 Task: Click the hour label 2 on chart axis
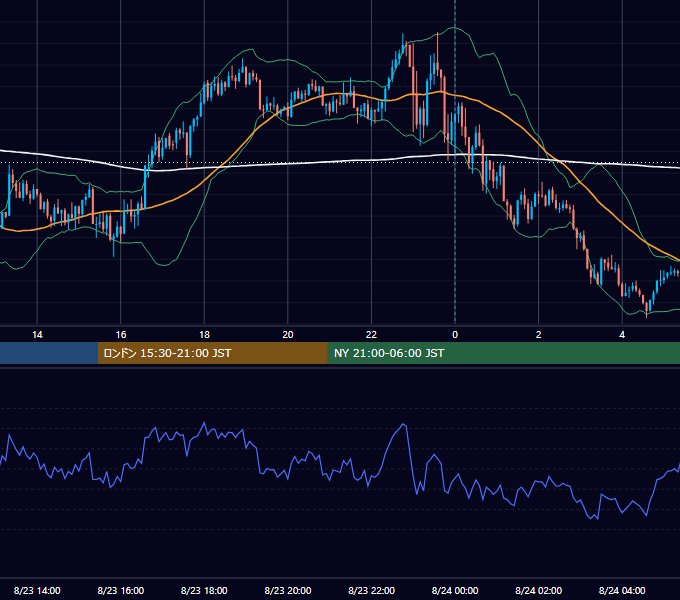[539, 335]
